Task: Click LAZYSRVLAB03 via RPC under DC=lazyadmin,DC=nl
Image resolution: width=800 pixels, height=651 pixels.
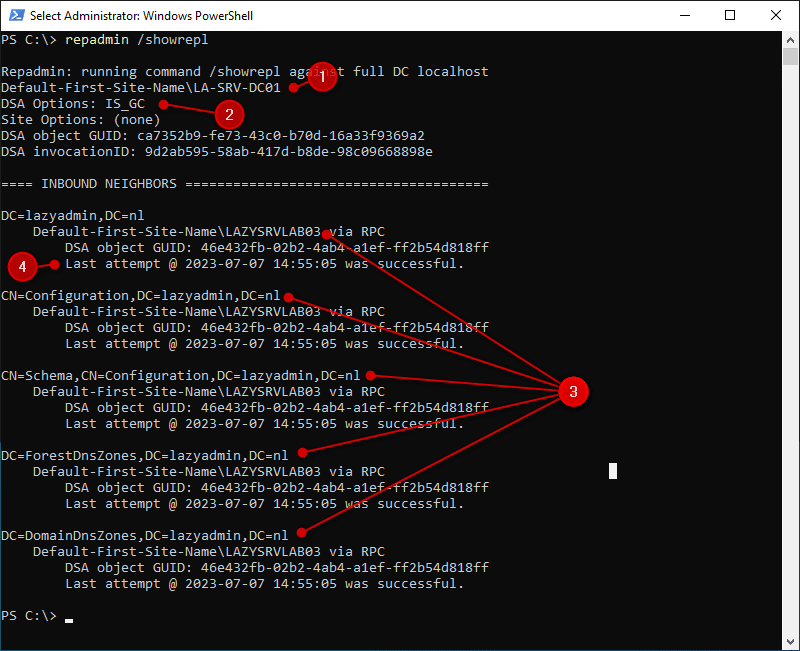Action: pos(209,232)
